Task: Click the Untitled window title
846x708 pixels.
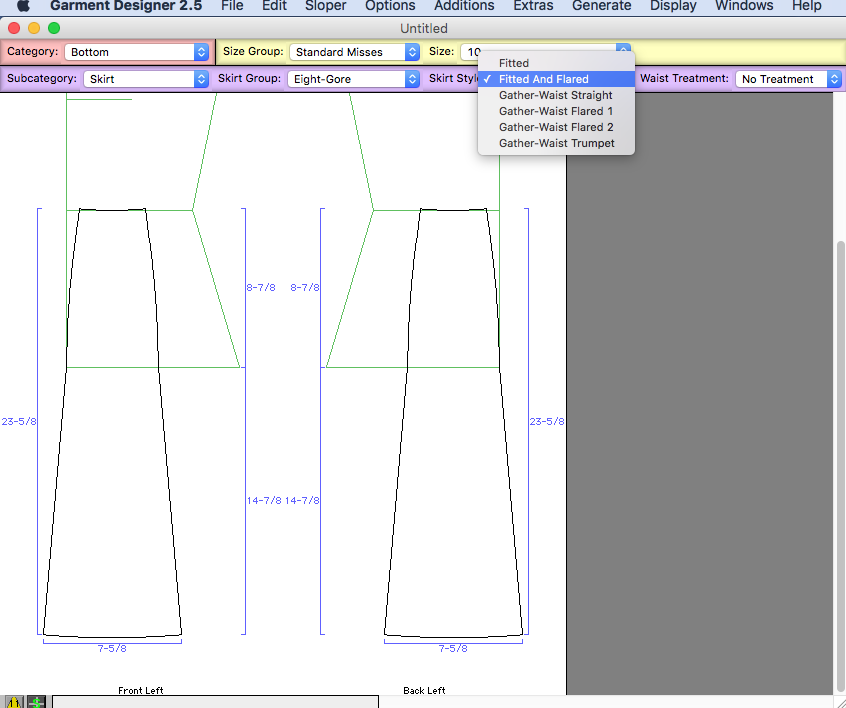Action: click(x=424, y=28)
